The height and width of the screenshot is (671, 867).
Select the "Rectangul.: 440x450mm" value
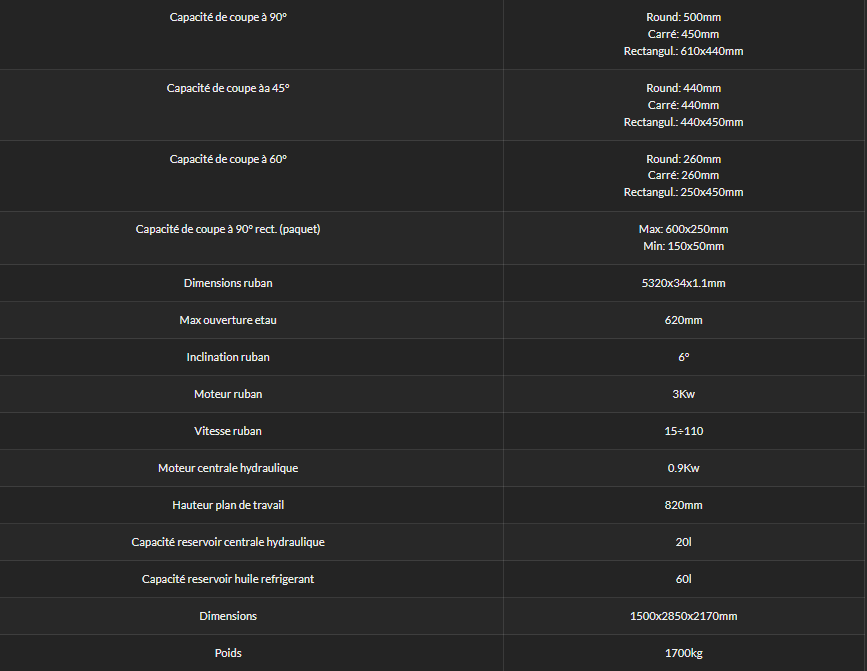click(x=683, y=122)
